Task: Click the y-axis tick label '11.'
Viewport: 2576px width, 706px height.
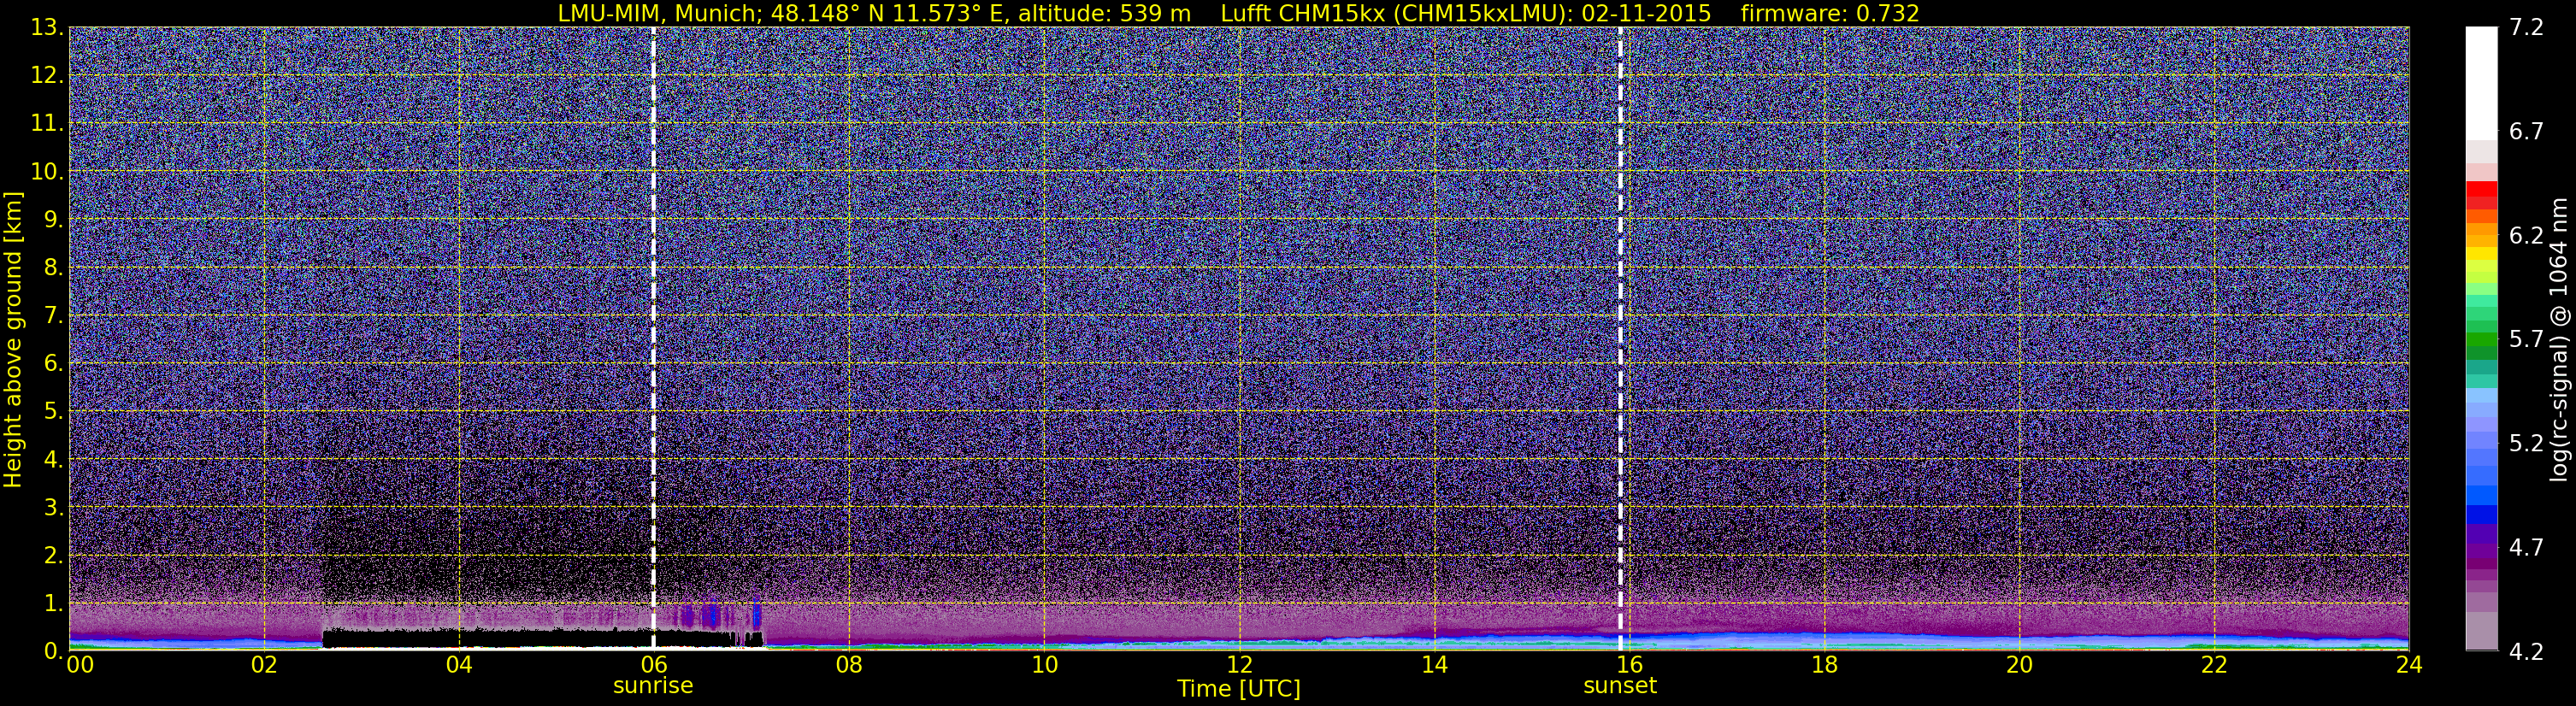Action: click(x=47, y=123)
